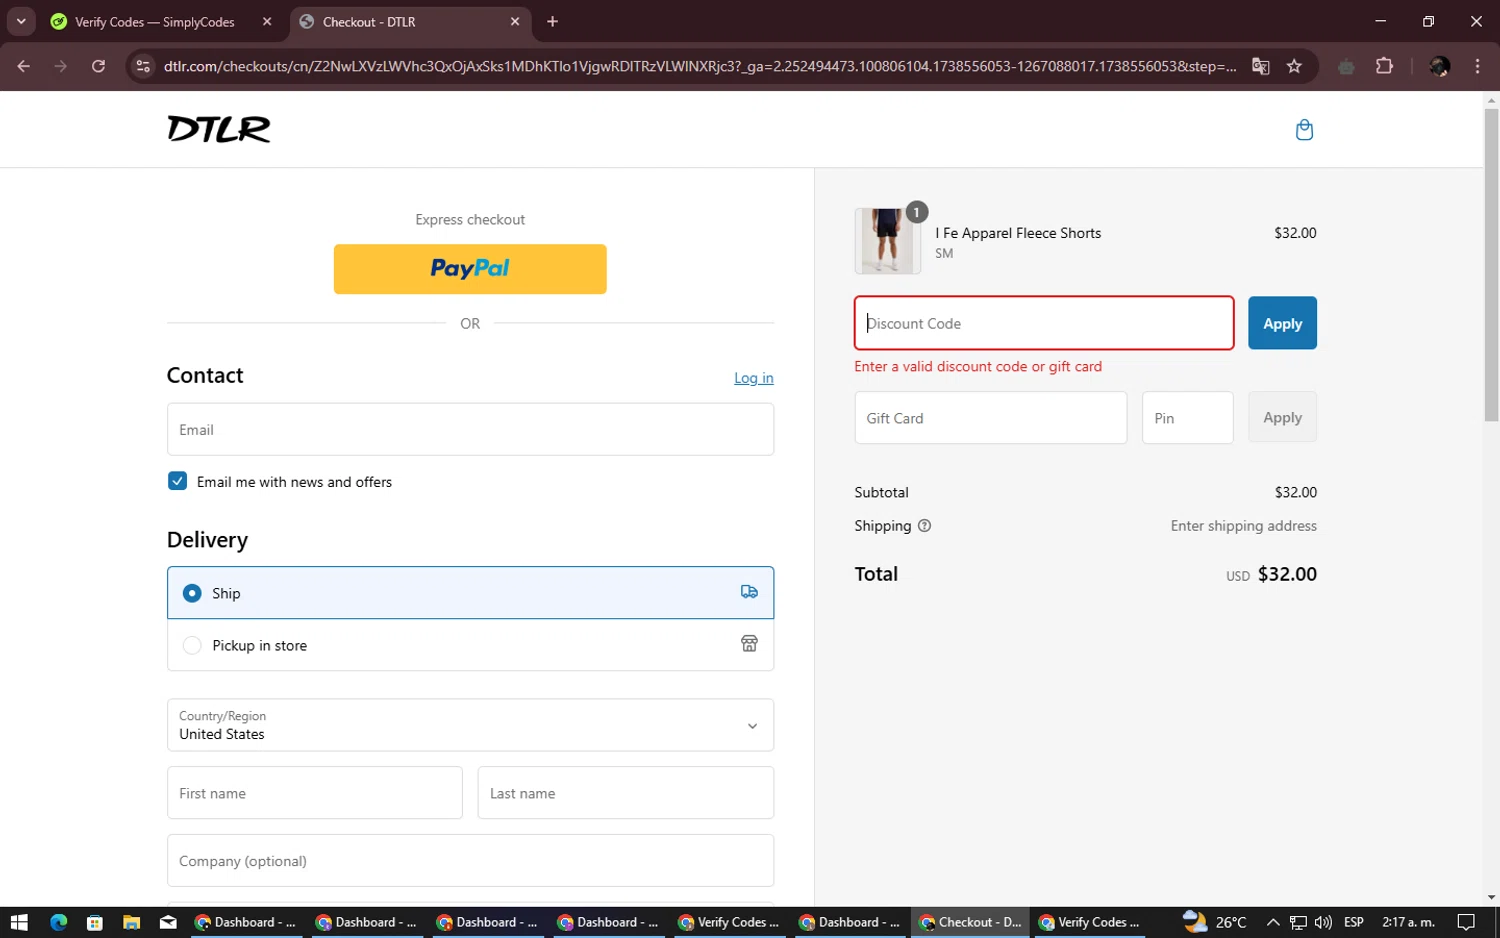Viewport: 1500px width, 938px height.
Task: Click the DTLR logo
Action: (x=219, y=129)
